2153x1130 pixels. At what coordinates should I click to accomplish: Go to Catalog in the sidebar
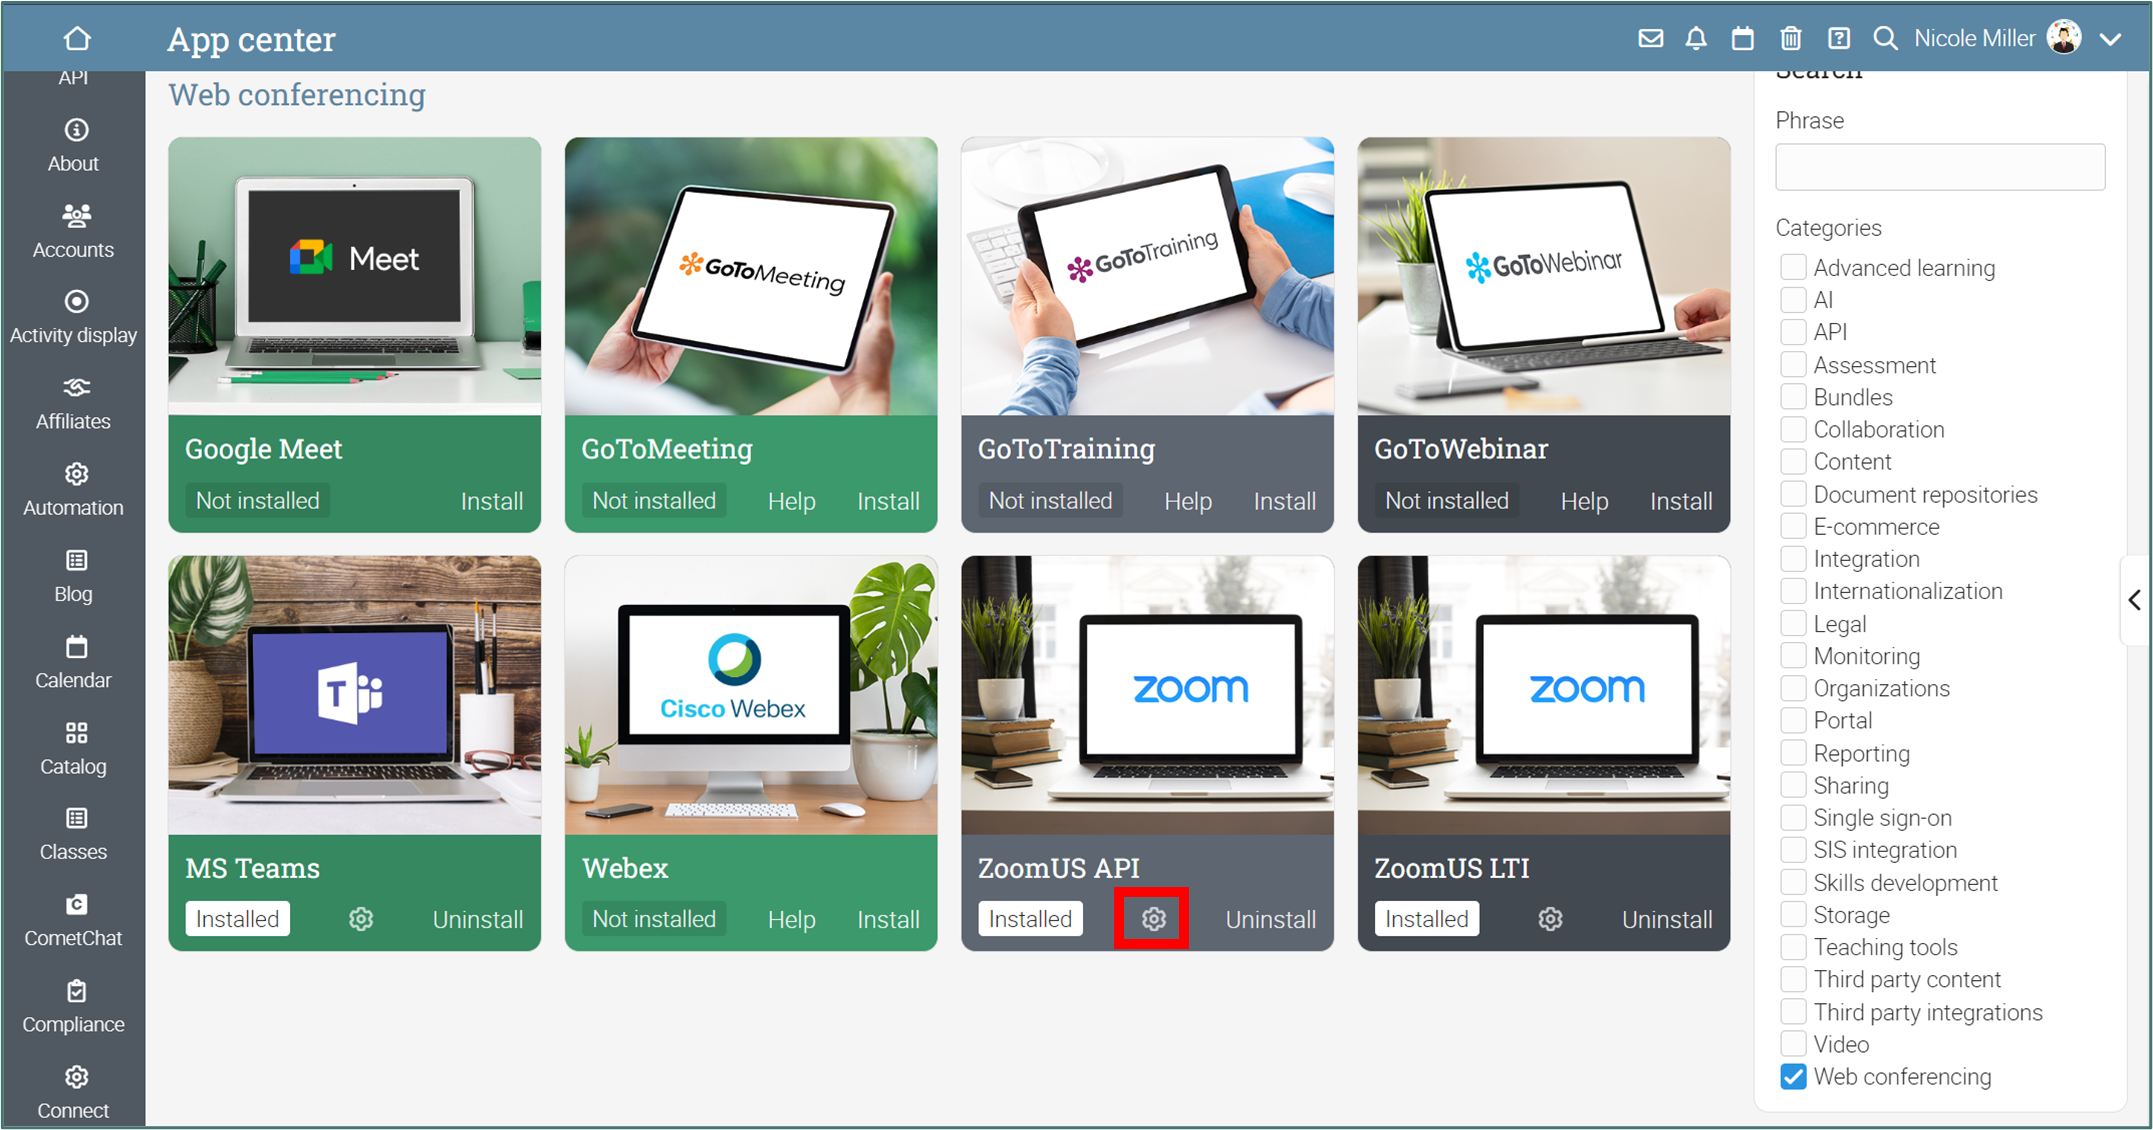click(x=74, y=748)
